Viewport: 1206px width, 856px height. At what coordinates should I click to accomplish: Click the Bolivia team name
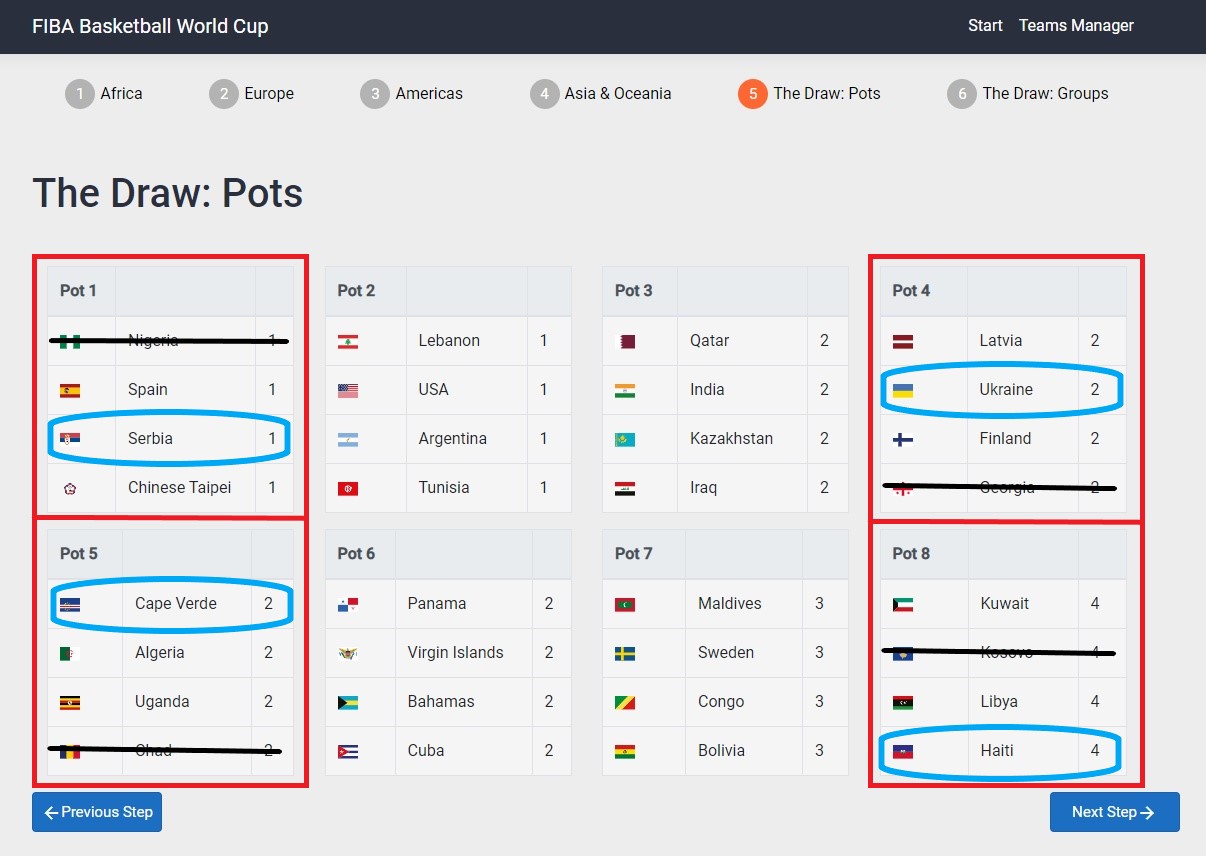coord(722,751)
